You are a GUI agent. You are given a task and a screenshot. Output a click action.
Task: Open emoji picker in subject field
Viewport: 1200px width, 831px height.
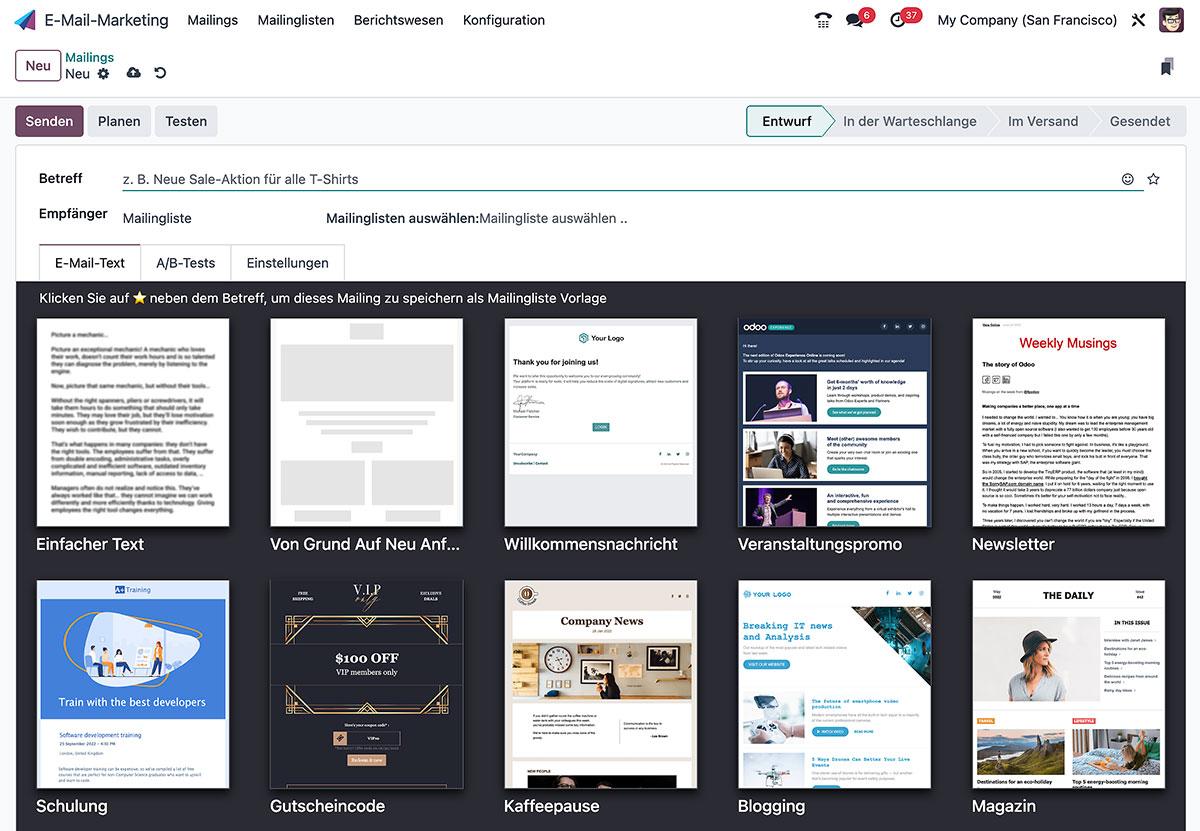1128,179
